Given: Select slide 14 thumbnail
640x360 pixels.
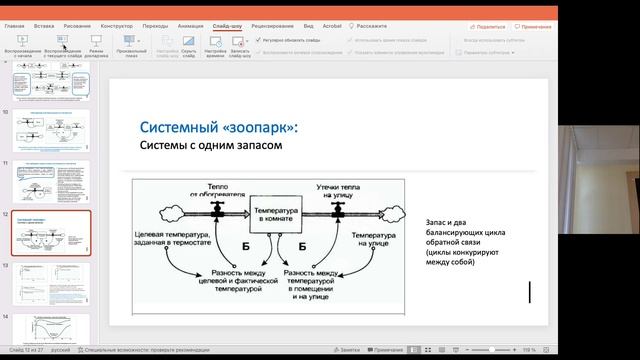Looking at the screenshot, I should click(x=51, y=329).
